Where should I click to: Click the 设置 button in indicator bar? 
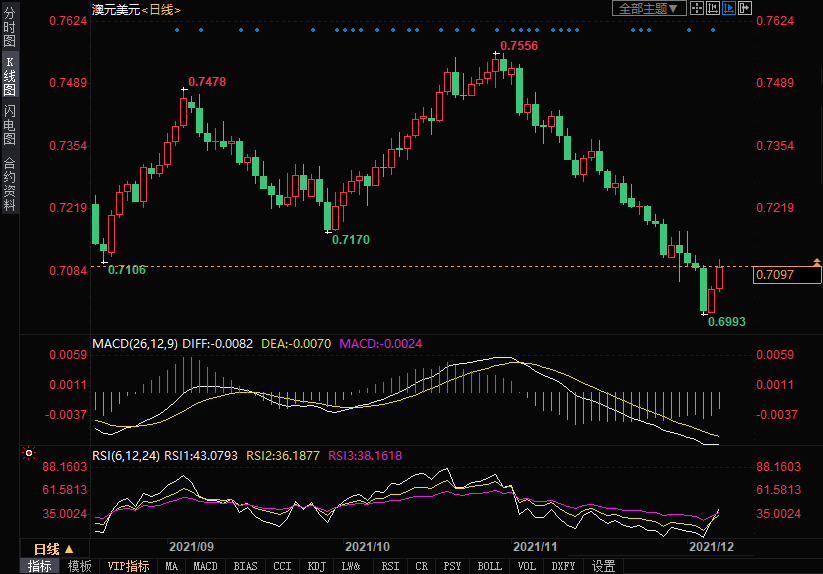(x=603, y=566)
